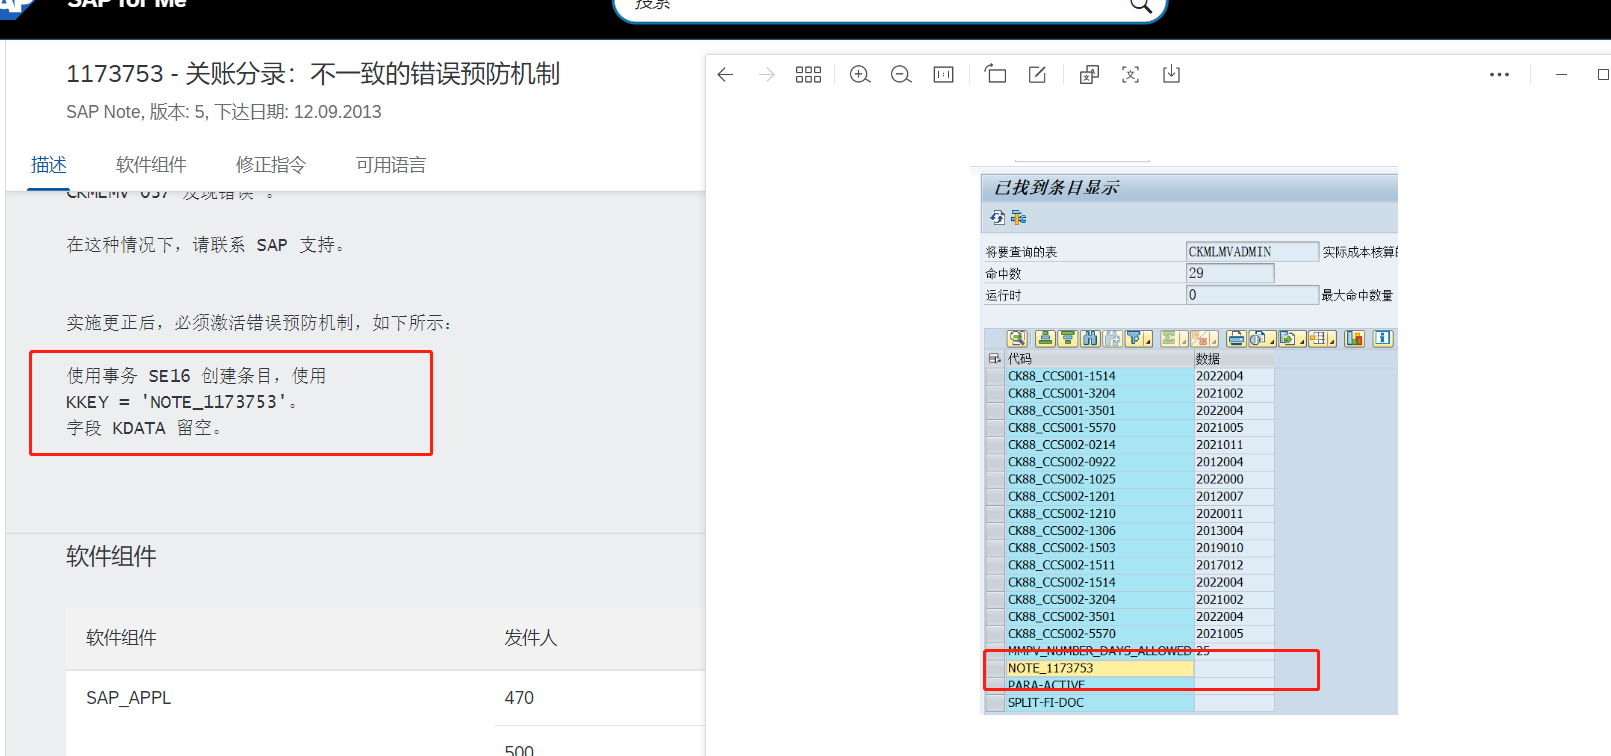
Task: Click the framed-character text recognition icon
Action: [x=1130, y=75]
